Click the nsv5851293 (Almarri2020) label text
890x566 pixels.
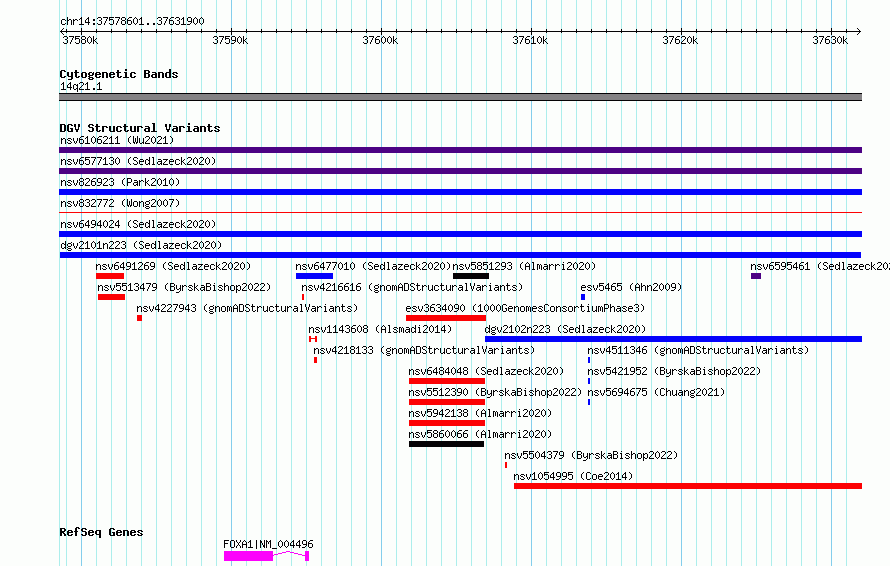click(x=524, y=266)
